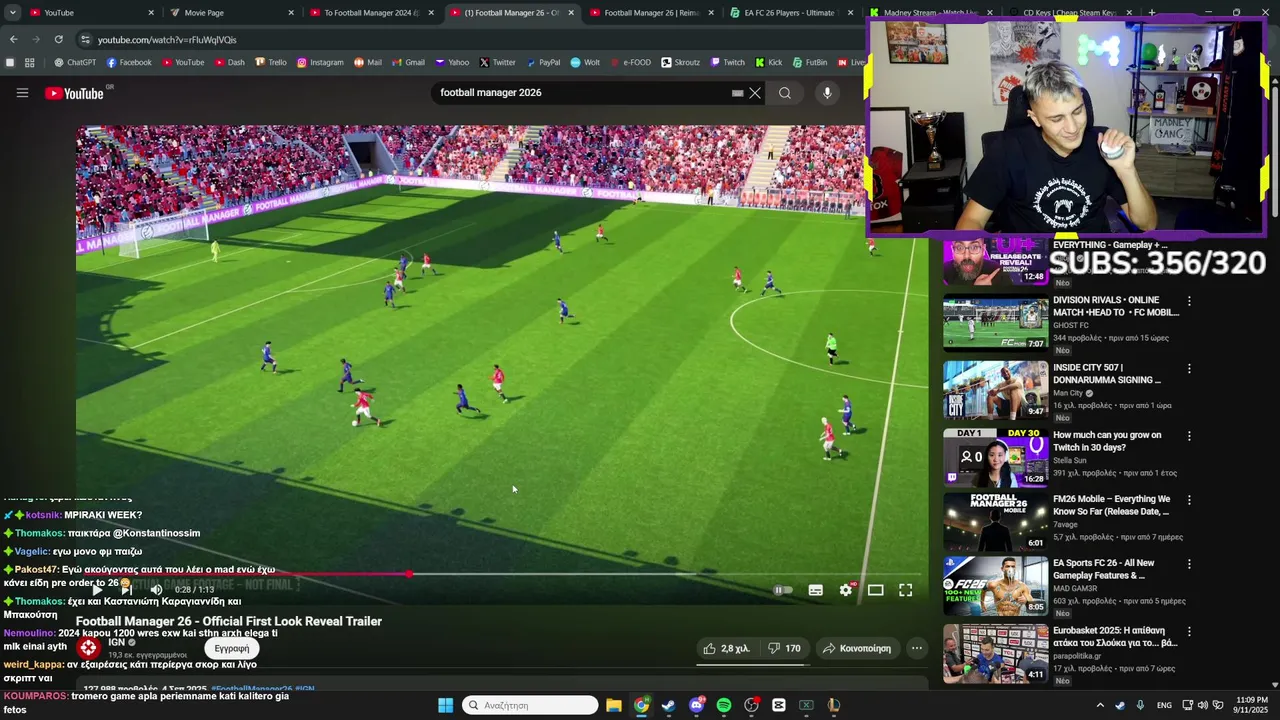The image size is (1280, 720).
Task: Open Instagram bookmark
Action: point(320,62)
